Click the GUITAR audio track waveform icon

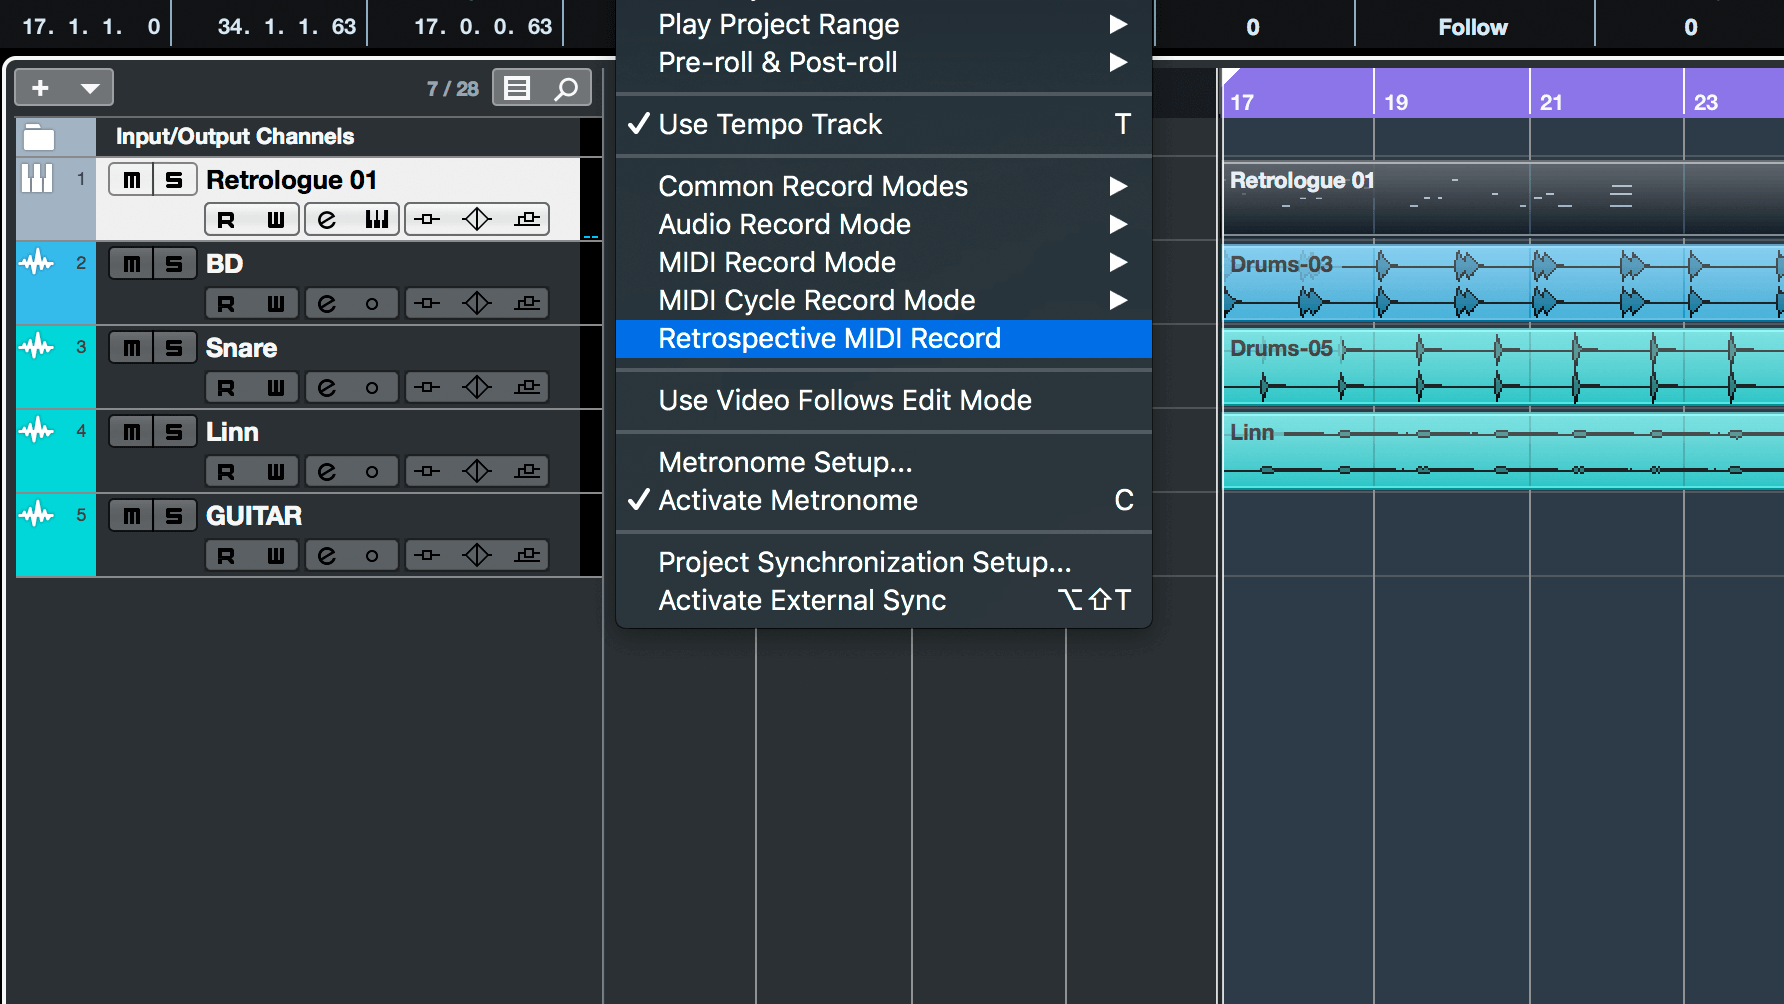[x=37, y=515]
